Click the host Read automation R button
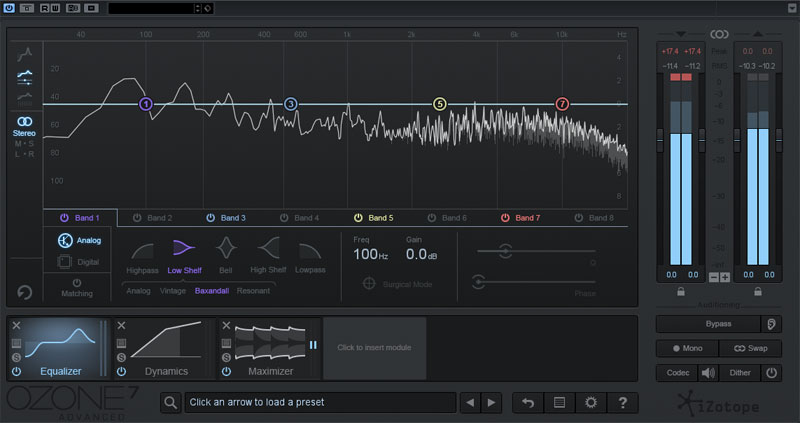This screenshot has width=800, height=423. (44, 8)
